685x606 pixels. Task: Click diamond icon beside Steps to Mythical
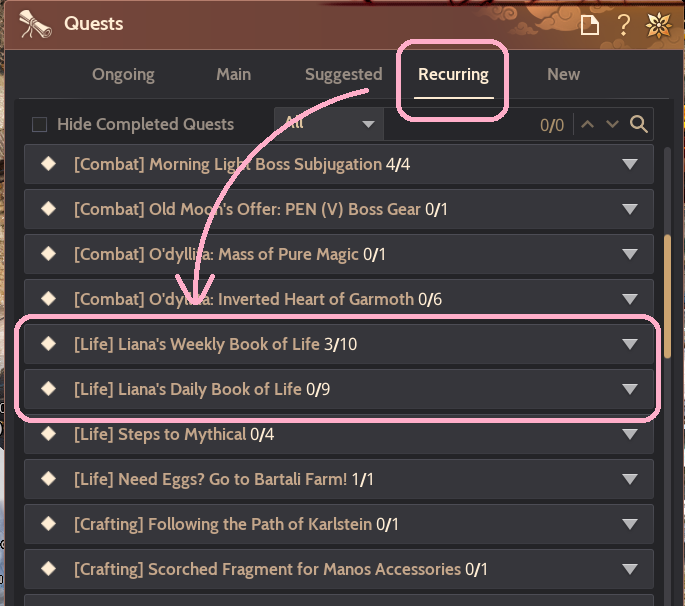(47, 434)
